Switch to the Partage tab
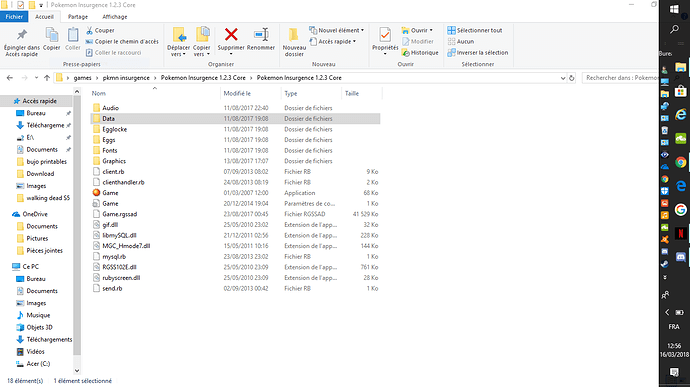The width and height of the screenshot is (690, 387). pos(78,17)
